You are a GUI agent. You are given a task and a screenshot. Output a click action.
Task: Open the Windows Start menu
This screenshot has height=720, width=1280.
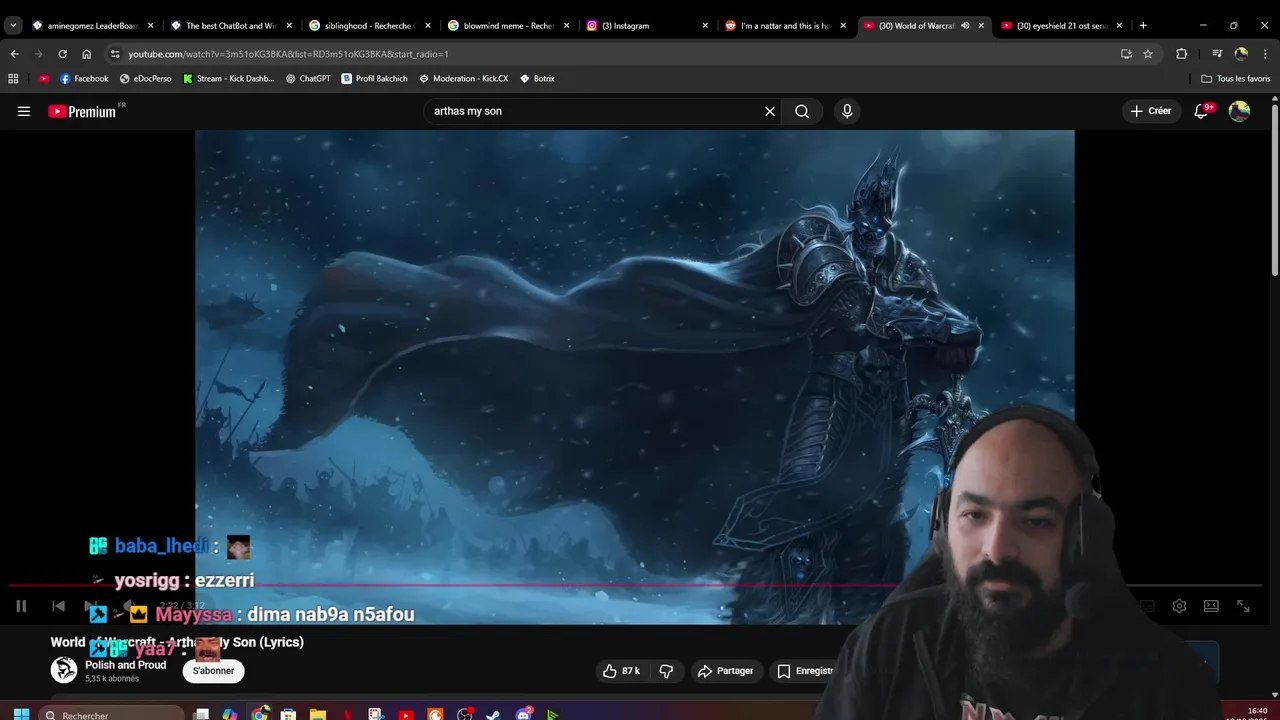21,714
